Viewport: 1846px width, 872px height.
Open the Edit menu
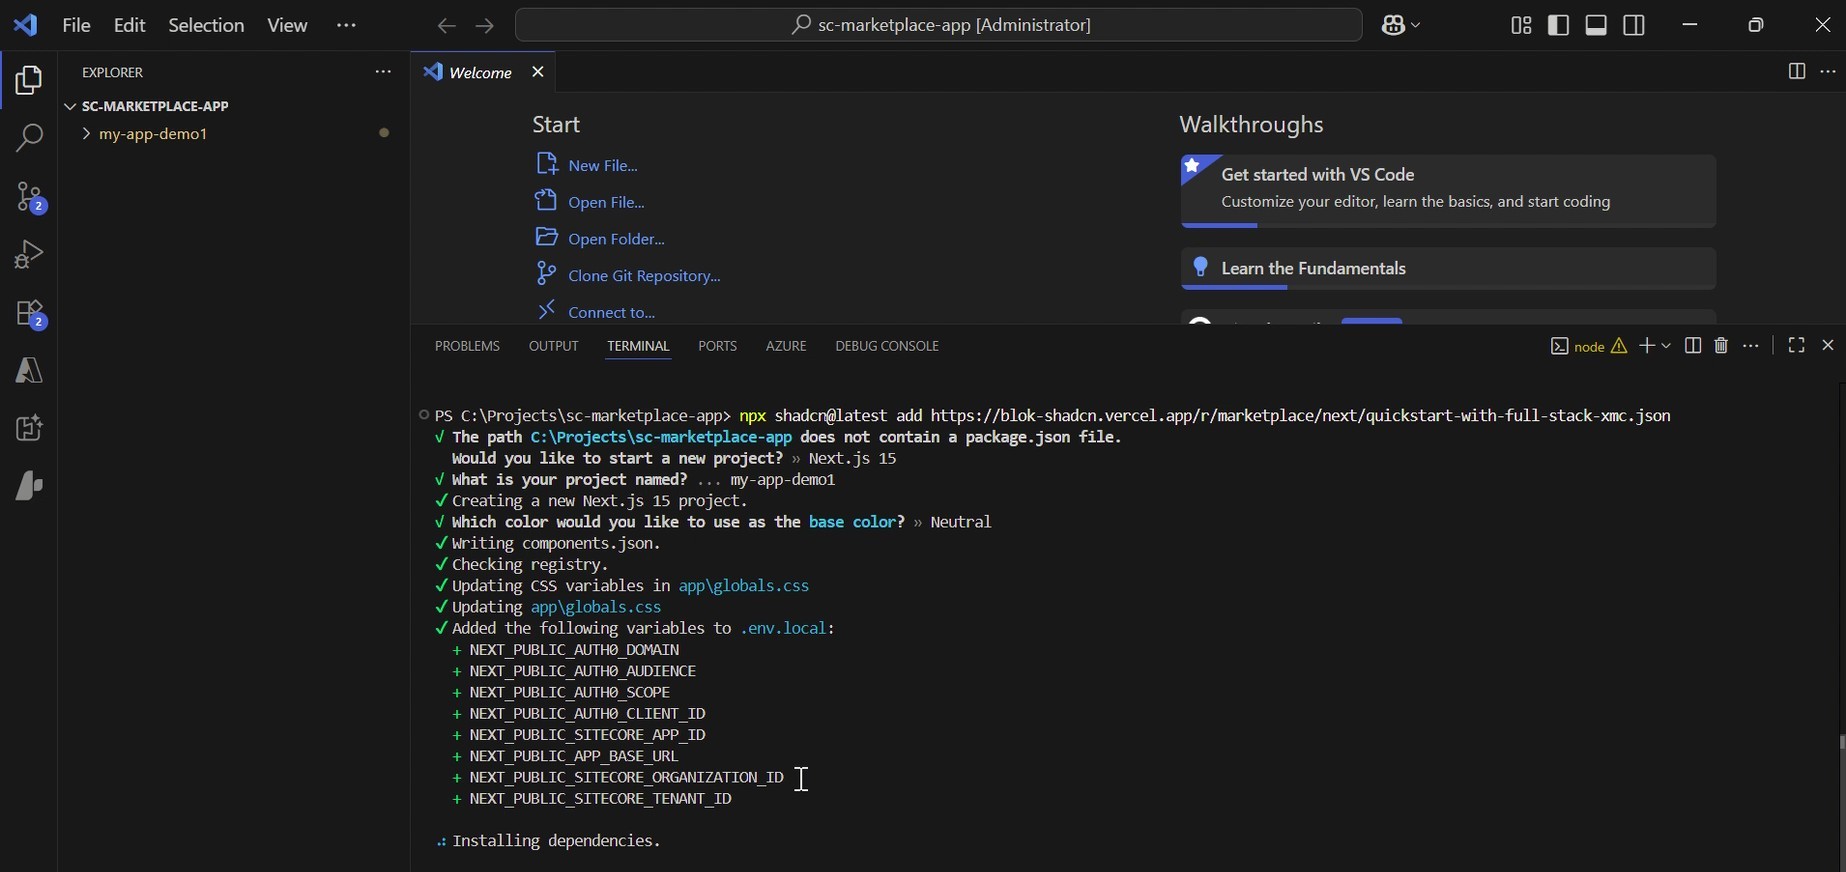tap(129, 26)
